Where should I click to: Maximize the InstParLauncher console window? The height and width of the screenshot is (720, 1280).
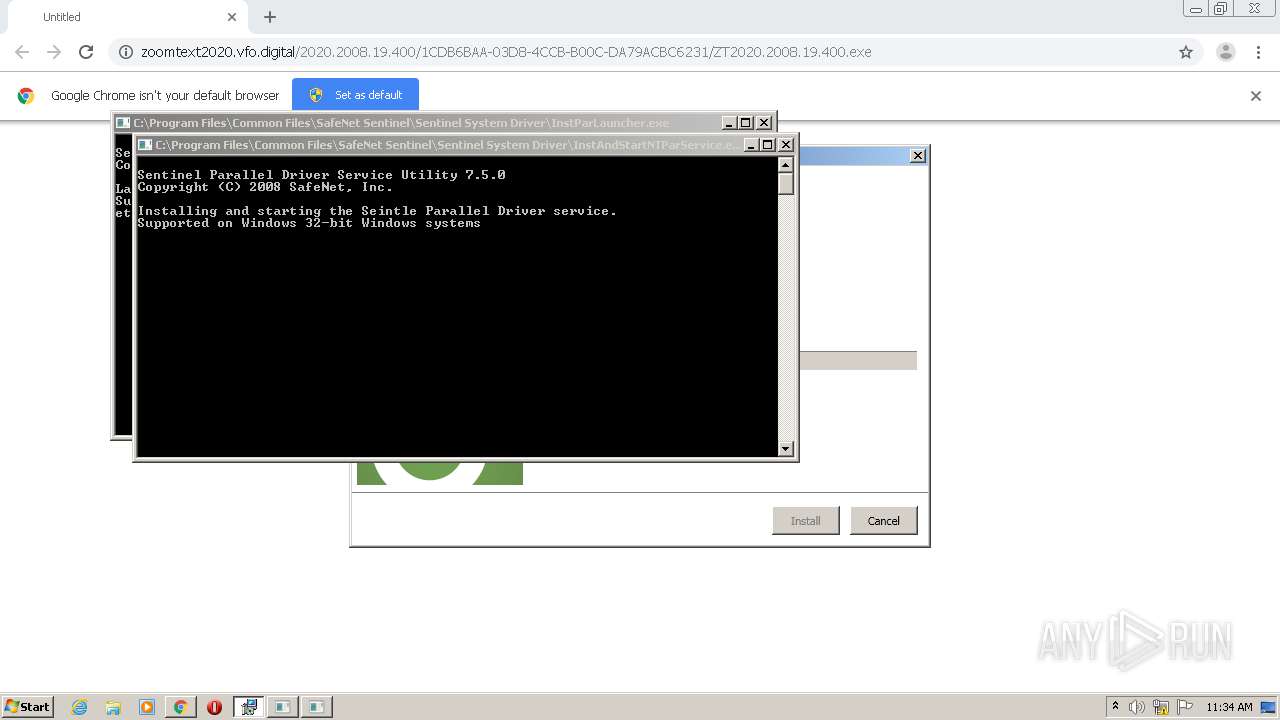coord(745,123)
